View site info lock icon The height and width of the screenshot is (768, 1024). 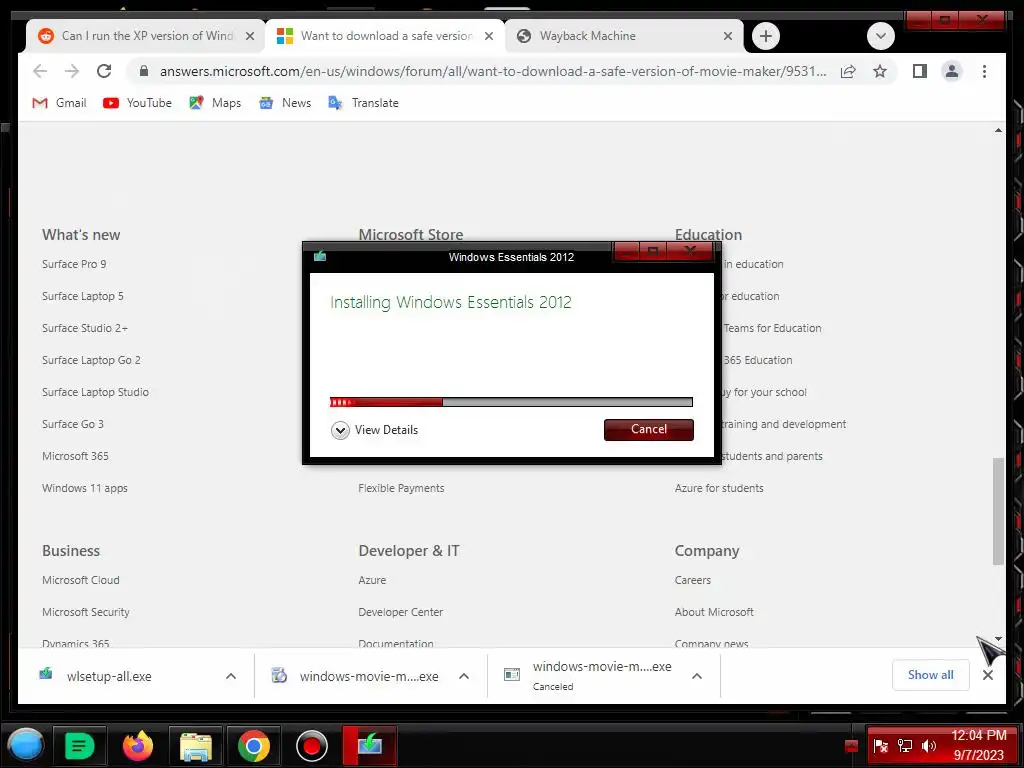coord(144,71)
